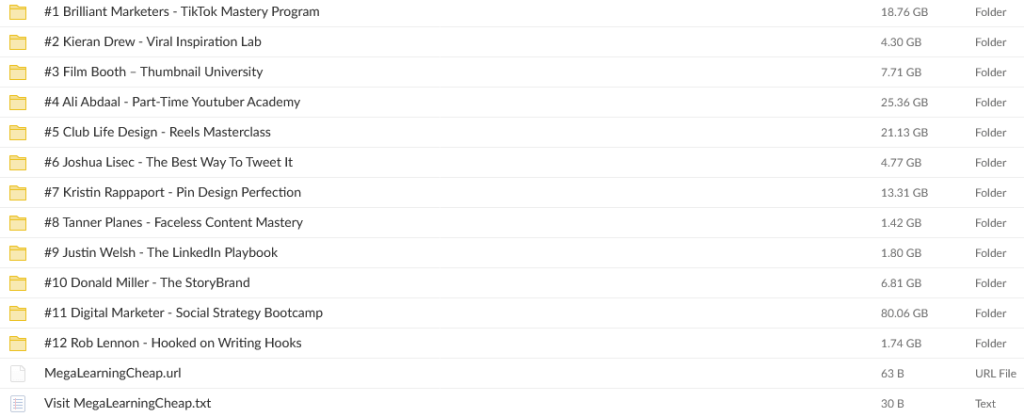The image size is (1024, 417).
Task: Open Justin Welsh - The LinkedIn Playbook
Action: click(161, 253)
